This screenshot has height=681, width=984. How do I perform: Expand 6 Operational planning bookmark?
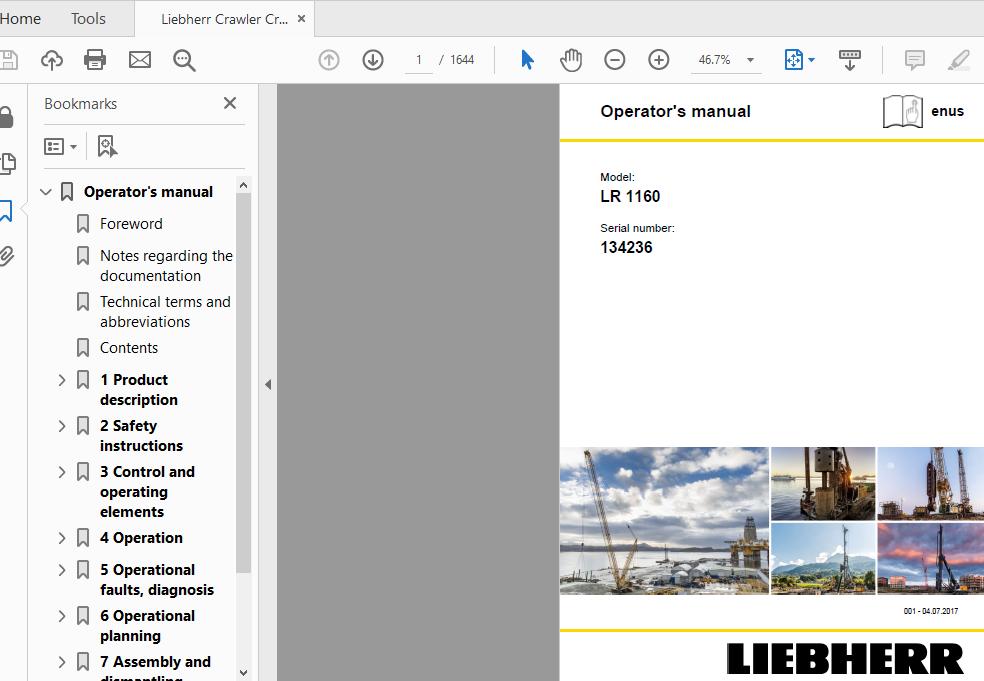pos(62,616)
